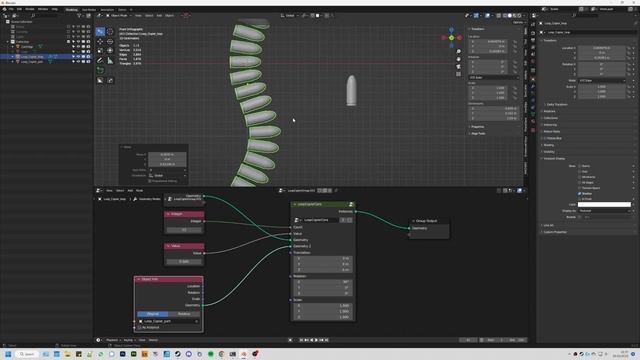Toggle viewport visibility eye for Loop_Caplet_line
Image resolution: width=640 pixels, height=360 pixels.
78,57
